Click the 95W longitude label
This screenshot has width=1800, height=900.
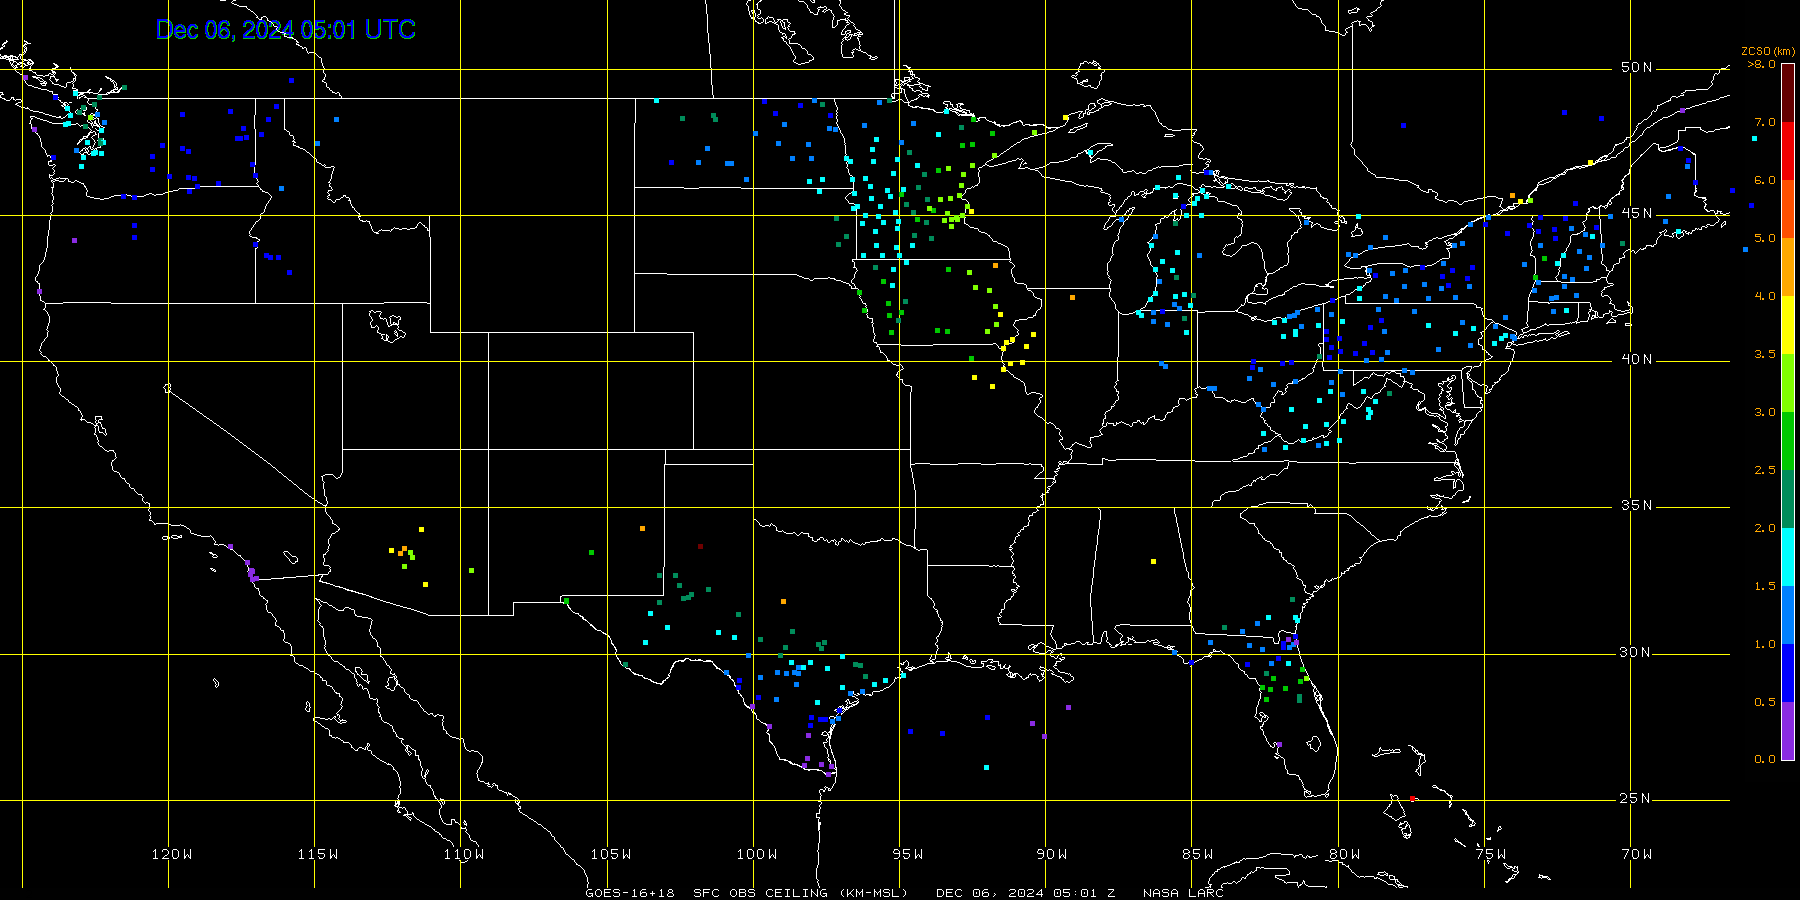coord(908,854)
